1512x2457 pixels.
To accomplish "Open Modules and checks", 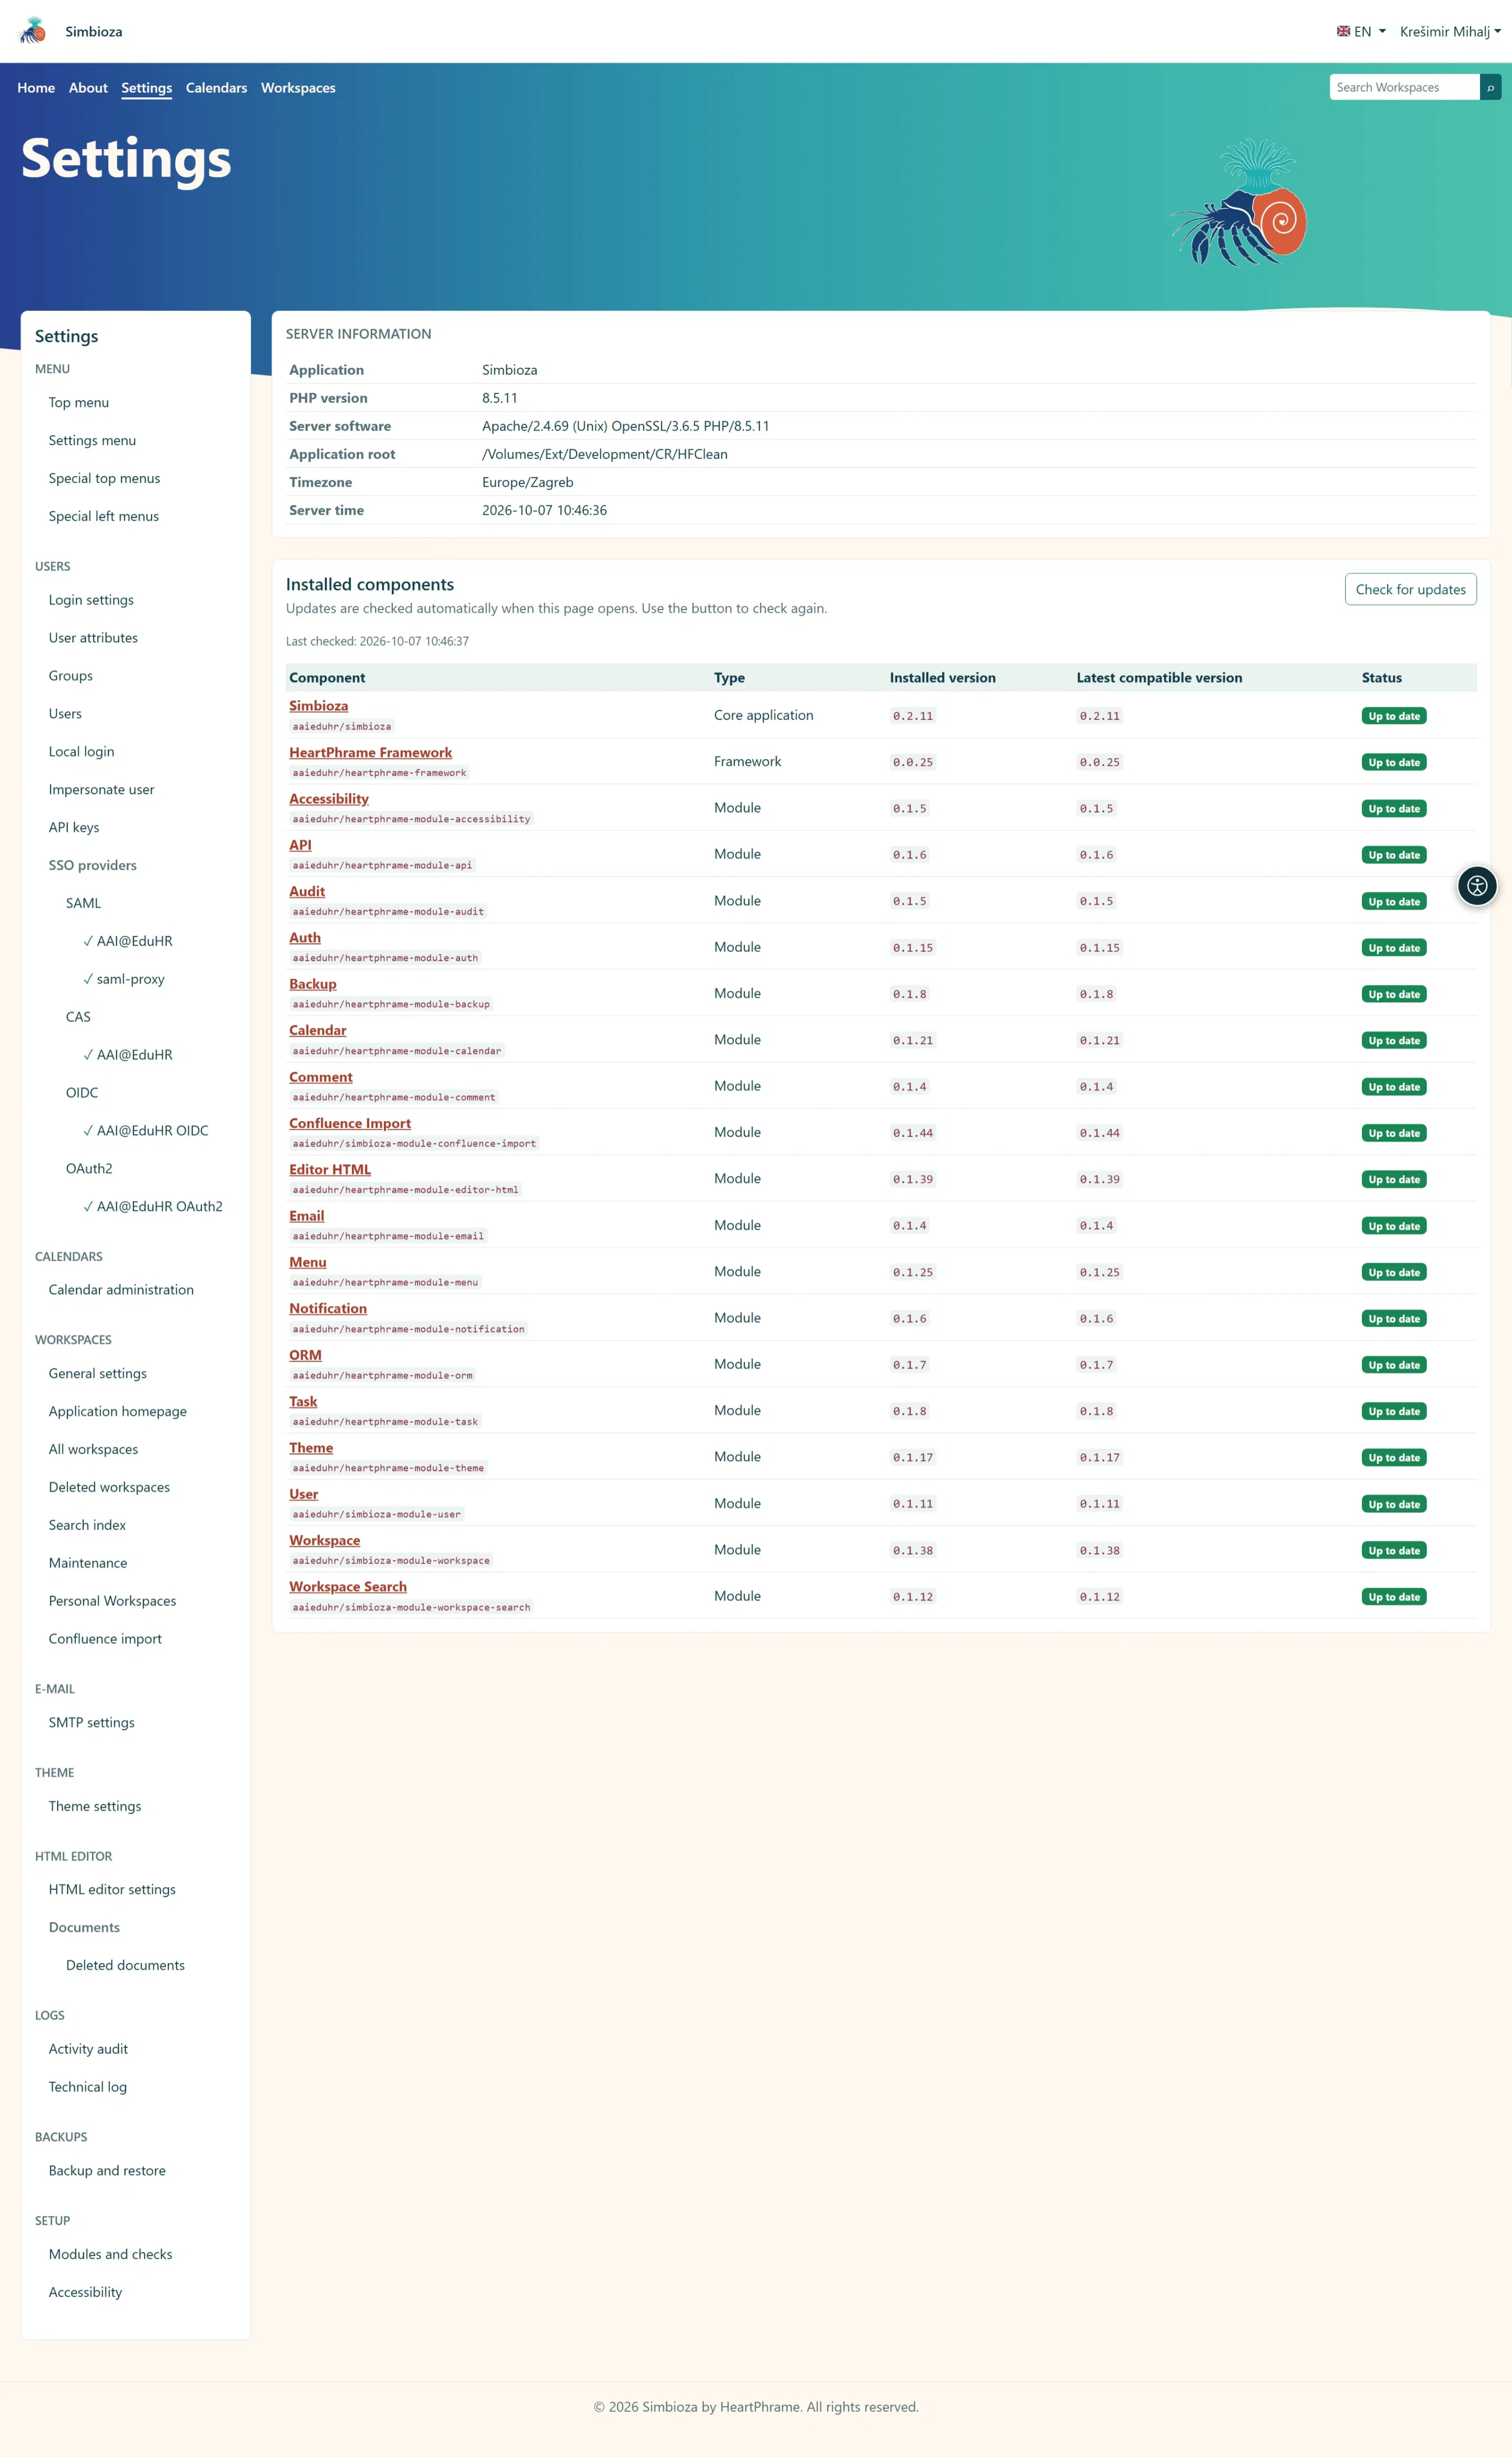I will coord(110,2254).
